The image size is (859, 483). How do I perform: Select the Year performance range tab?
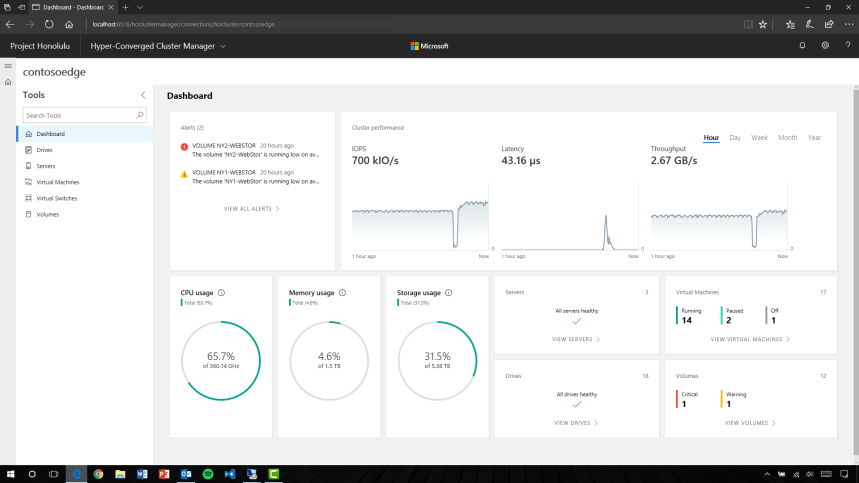814,137
